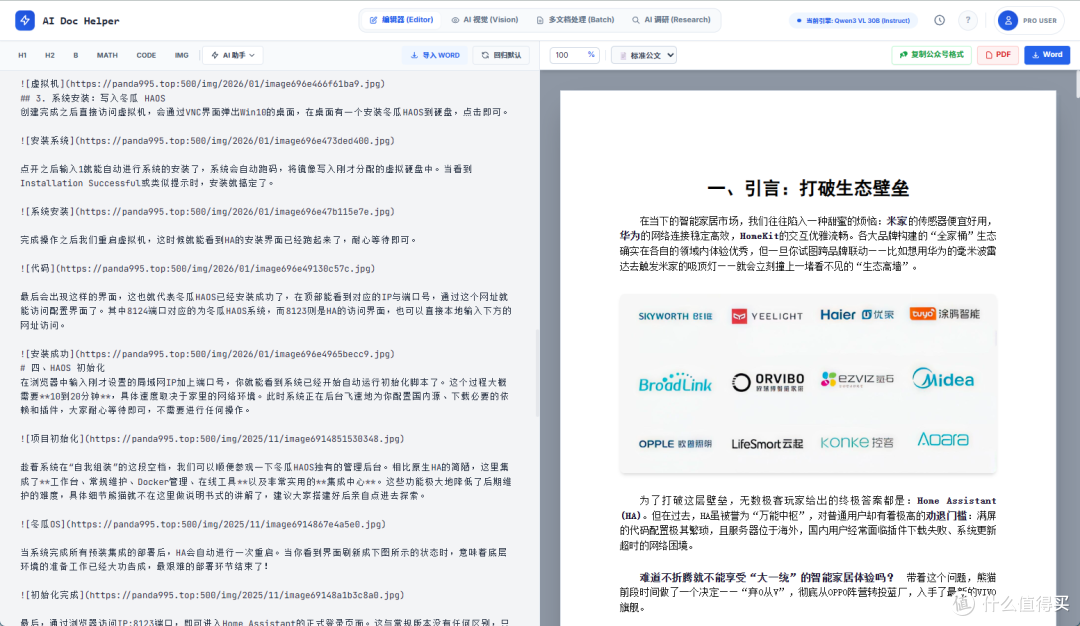The image size is (1080, 626).
Task: Click the ![项目初始化] image markdown line
Action: click(x=212, y=439)
